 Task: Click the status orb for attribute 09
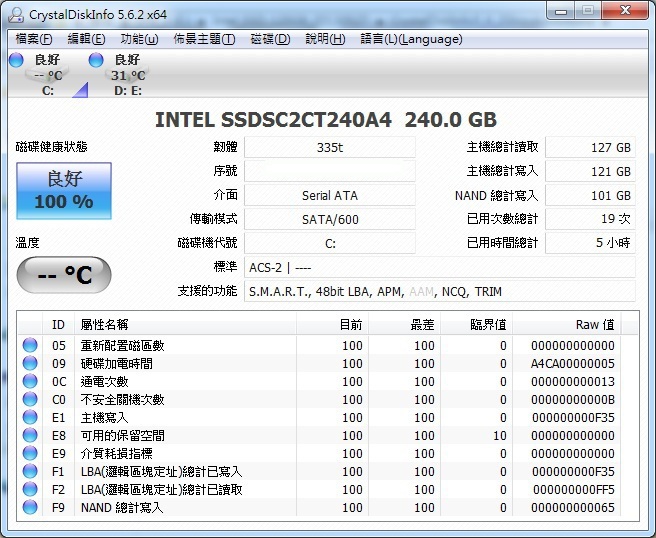(30, 363)
